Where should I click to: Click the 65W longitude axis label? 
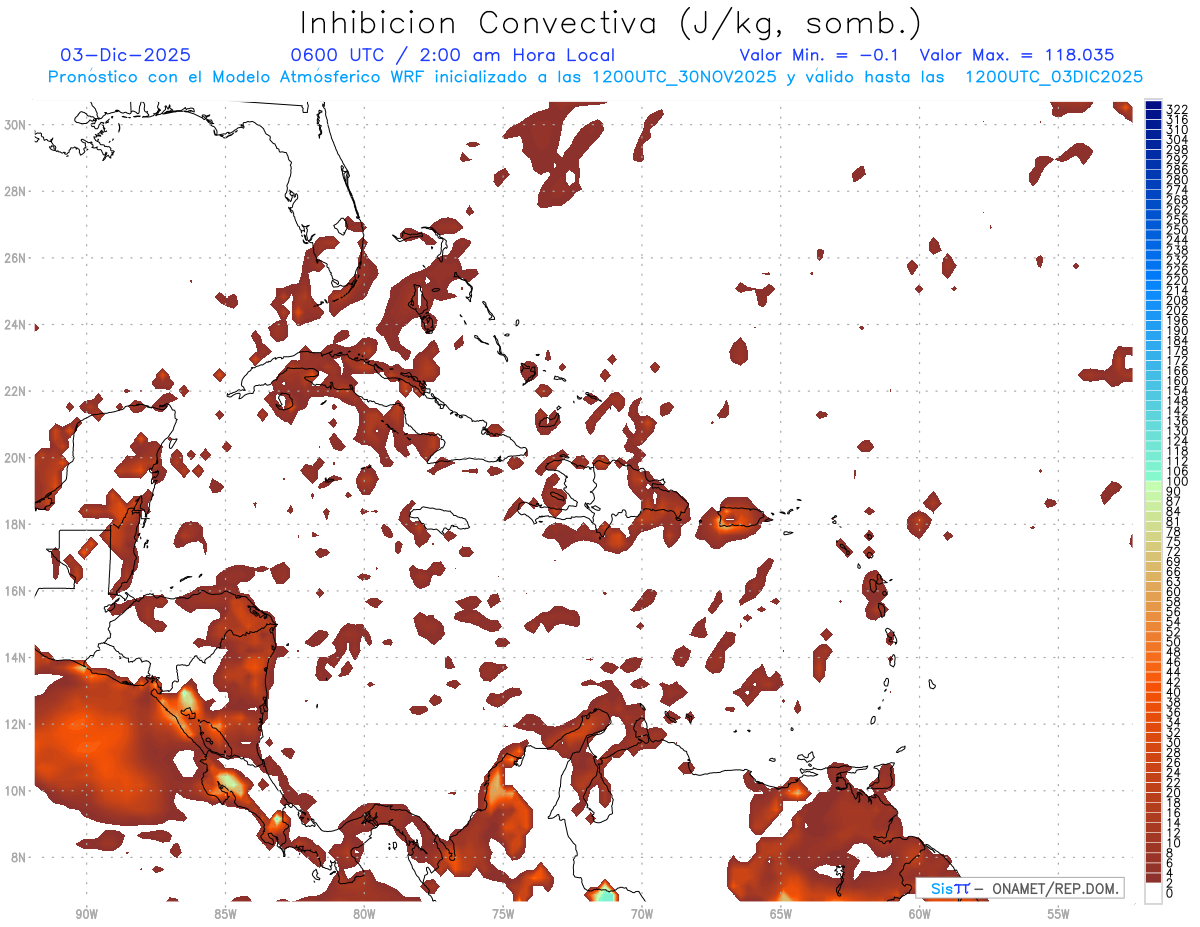tap(781, 914)
